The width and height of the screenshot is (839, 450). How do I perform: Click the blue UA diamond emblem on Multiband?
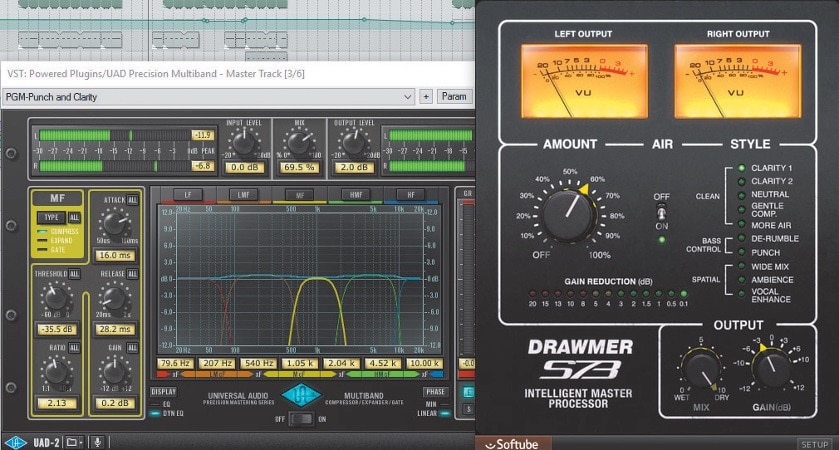pyautogui.click(x=301, y=396)
